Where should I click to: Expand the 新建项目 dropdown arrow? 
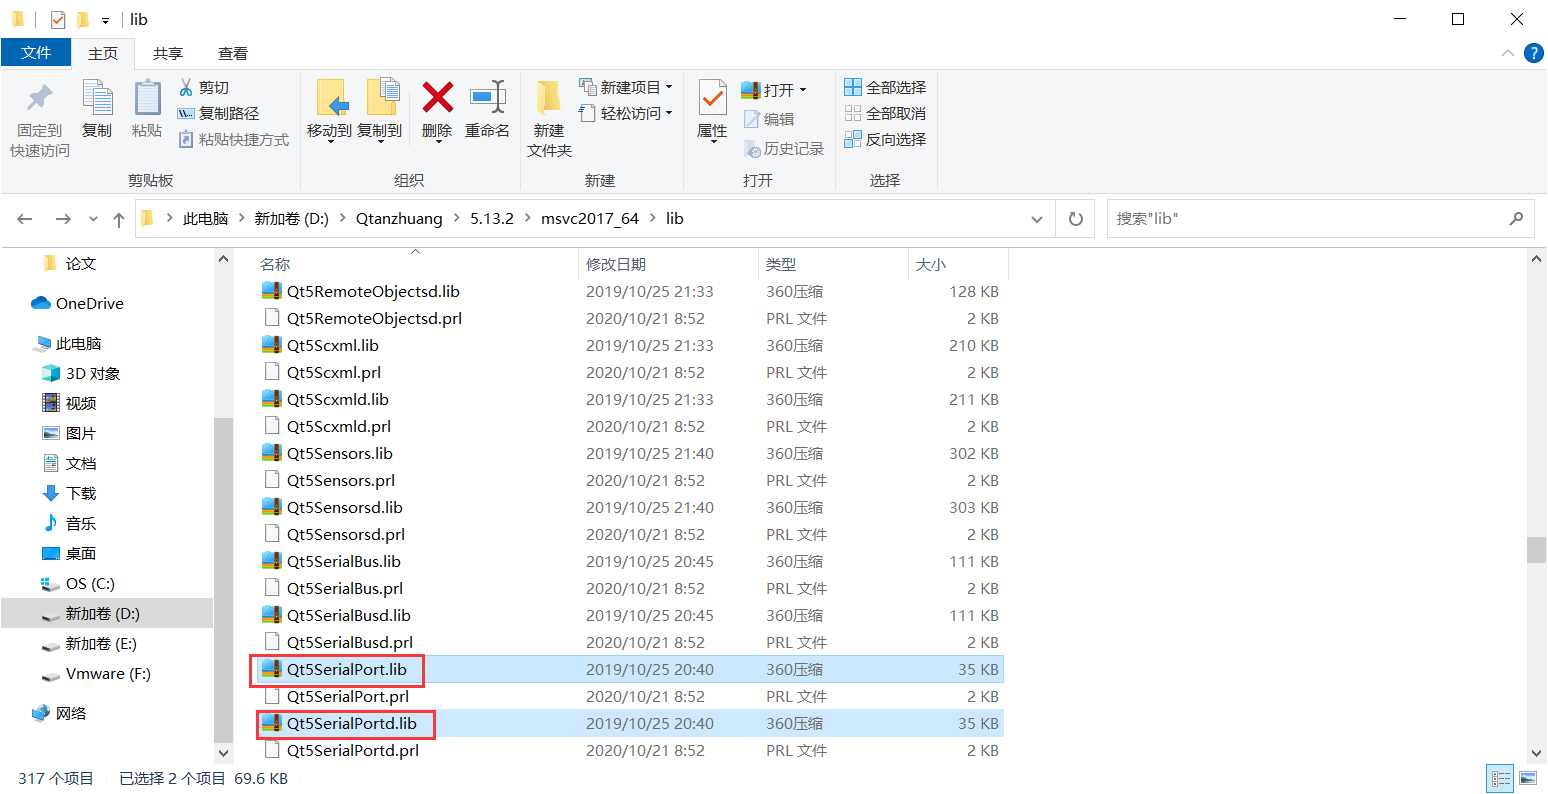click(668, 87)
